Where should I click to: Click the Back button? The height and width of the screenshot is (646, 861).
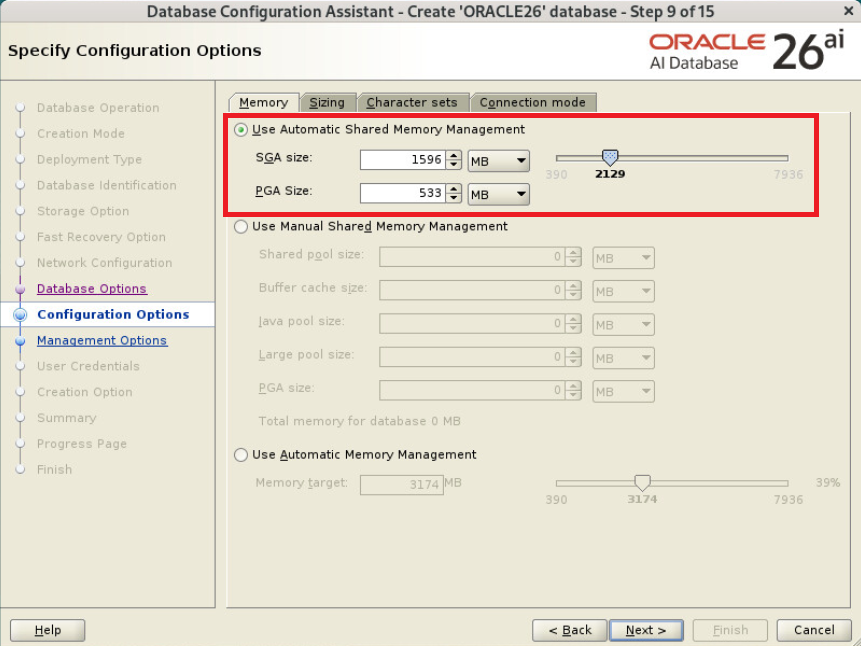[569, 630]
